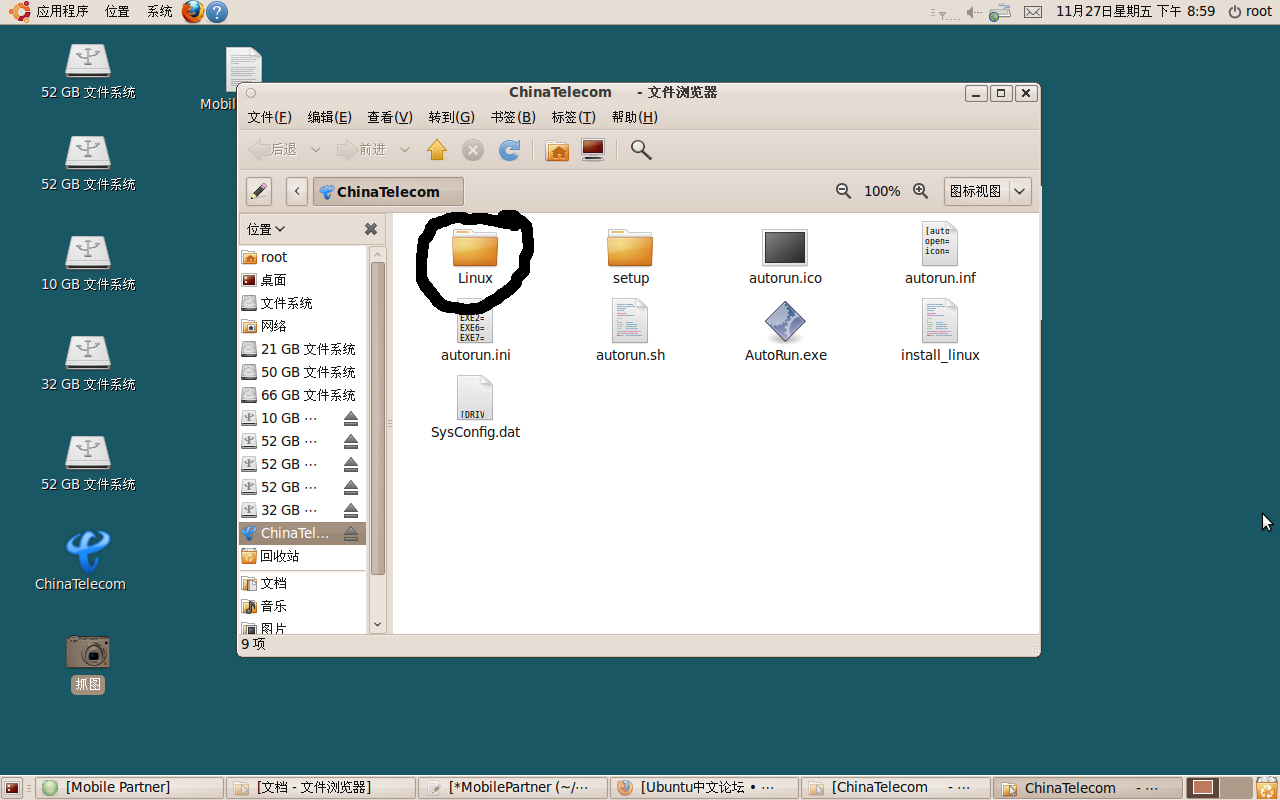Click the sidebar scrollbar down arrow
The width and height of the screenshot is (1280, 800).
tap(378, 625)
